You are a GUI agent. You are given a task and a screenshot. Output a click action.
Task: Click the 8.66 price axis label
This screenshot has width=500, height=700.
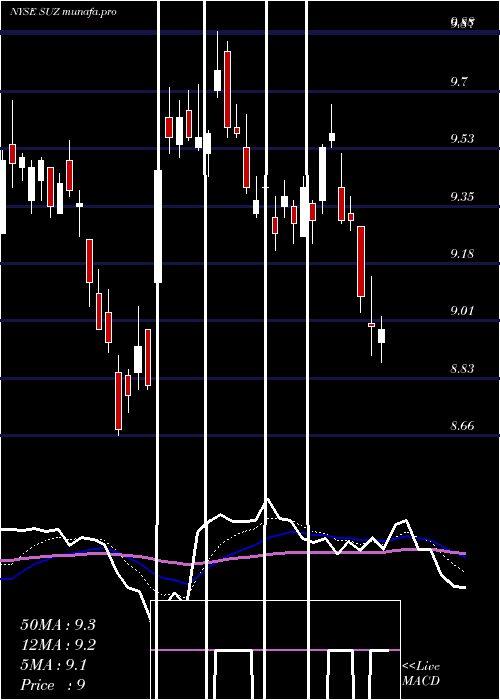tap(462, 425)
